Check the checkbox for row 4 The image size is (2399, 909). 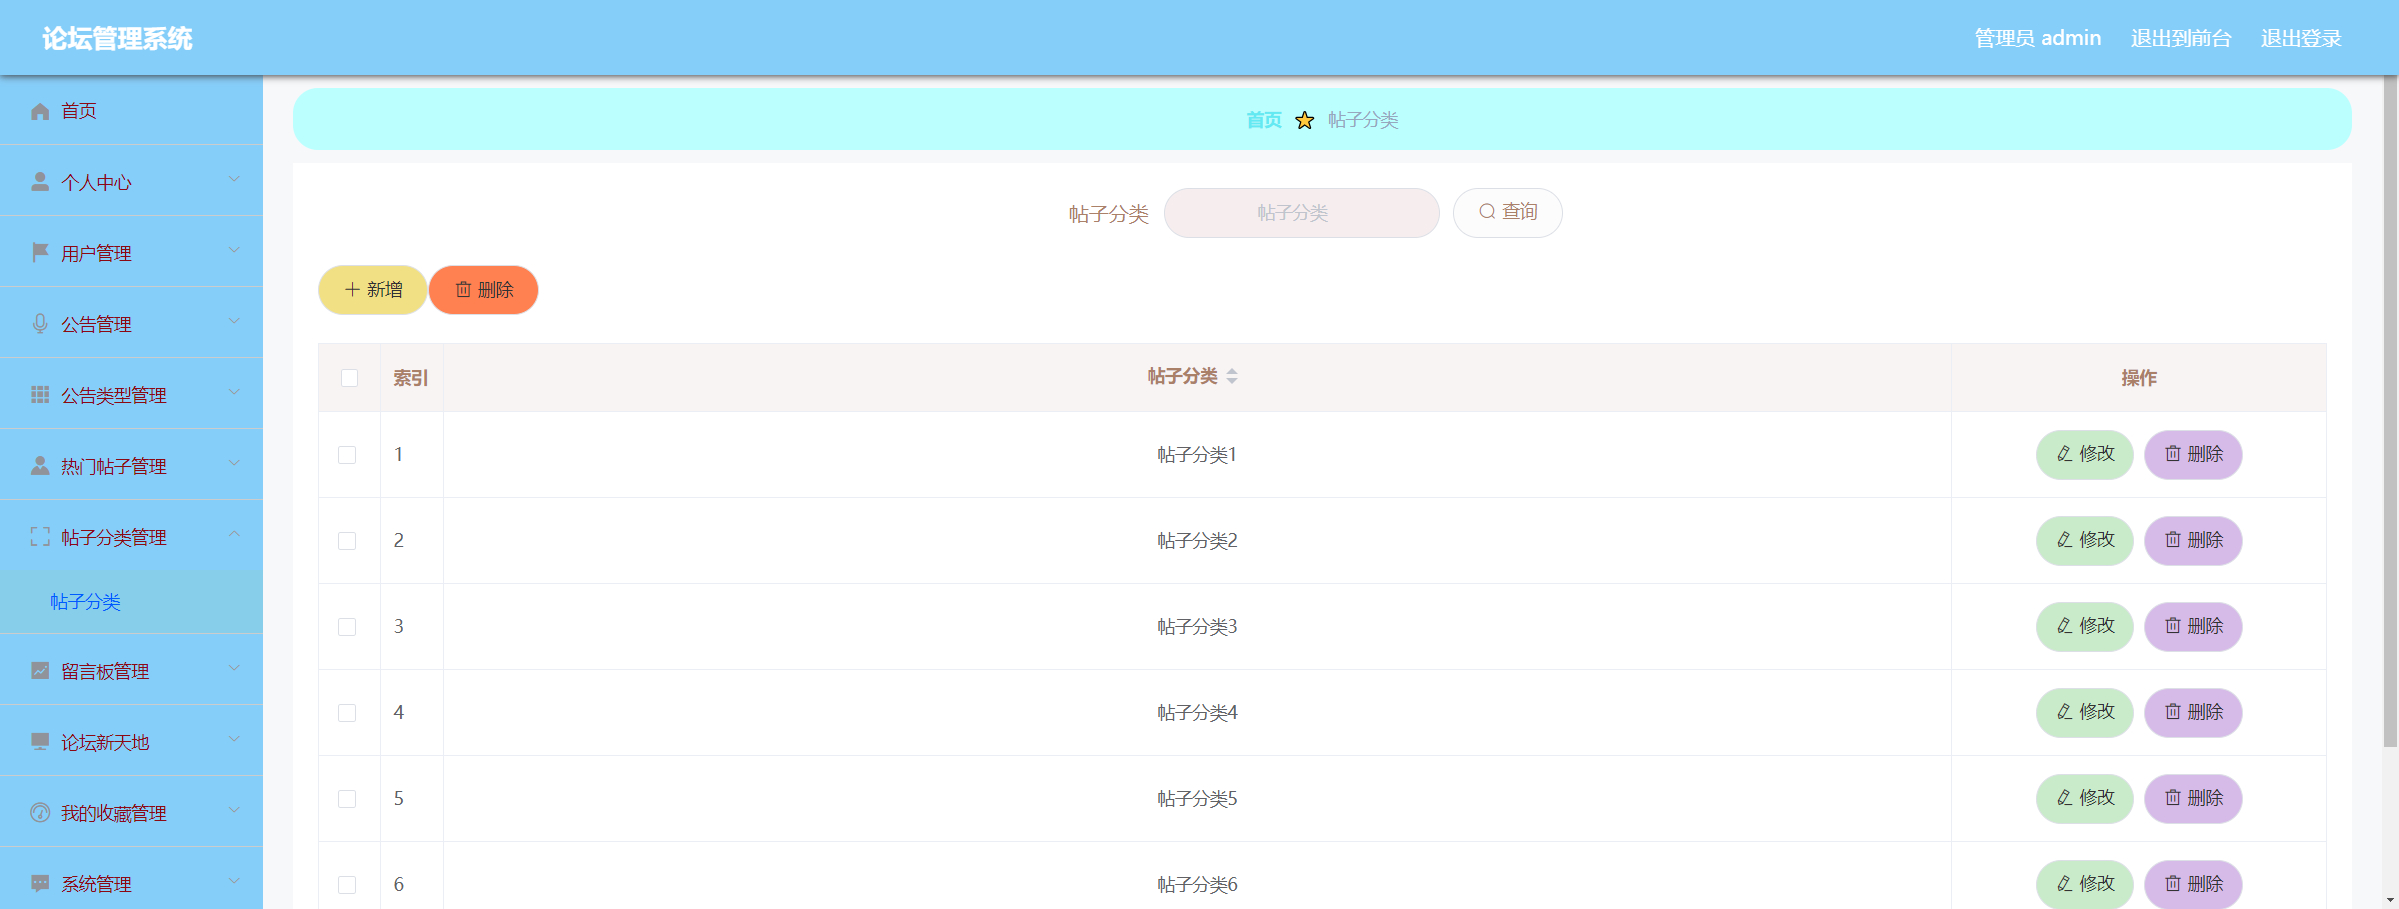[x=347, y=713]
